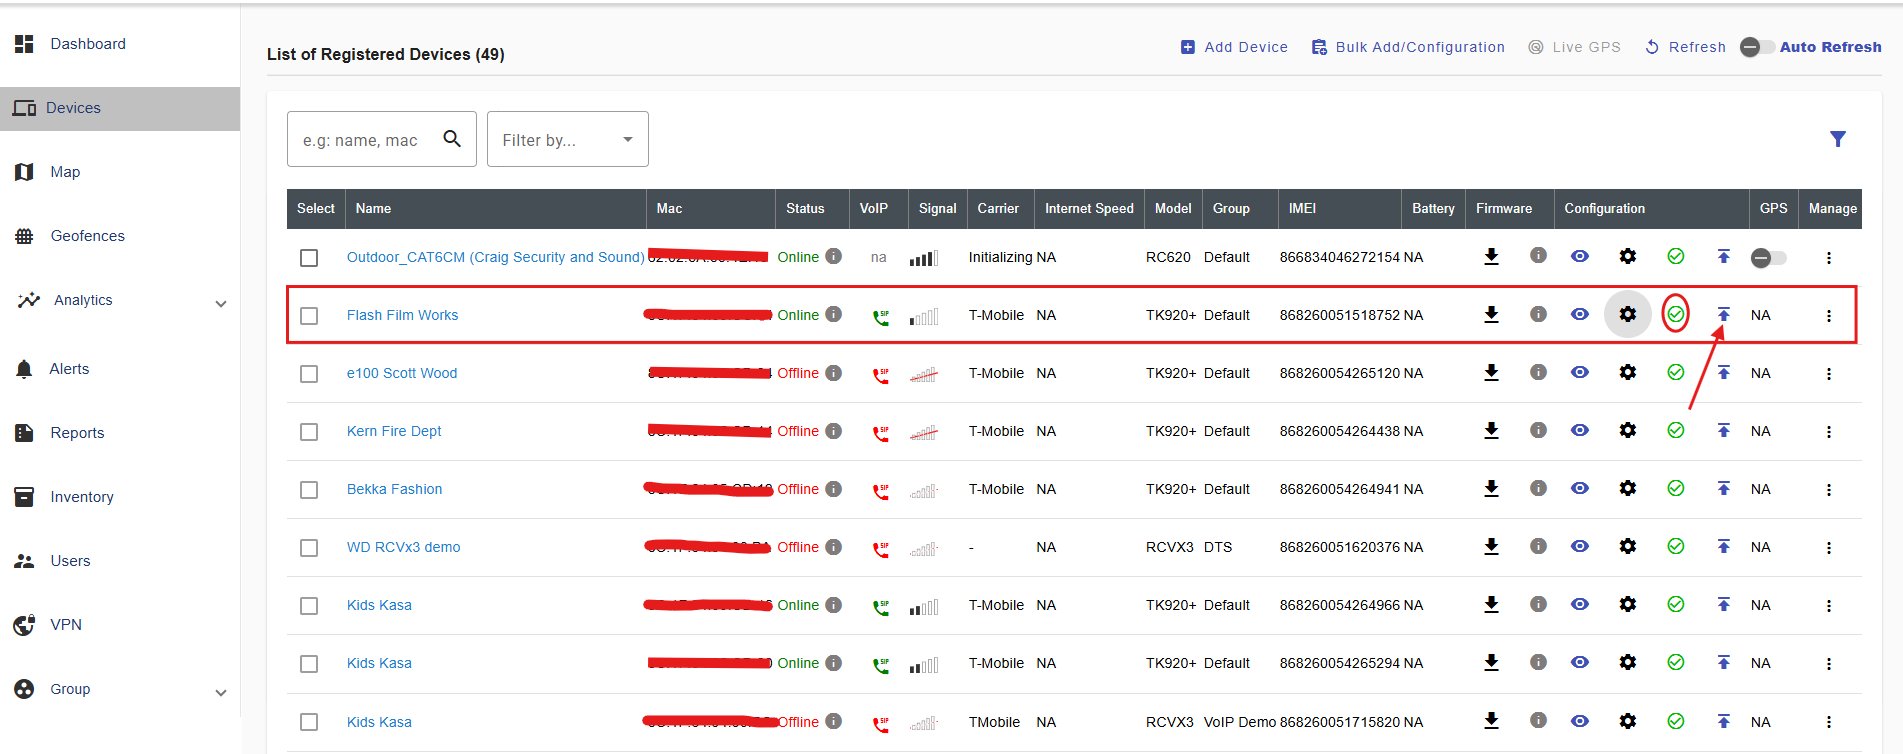Select the Flash Film Works checkbox
The height and width of the screenshot is (754, 1903).
309,316
